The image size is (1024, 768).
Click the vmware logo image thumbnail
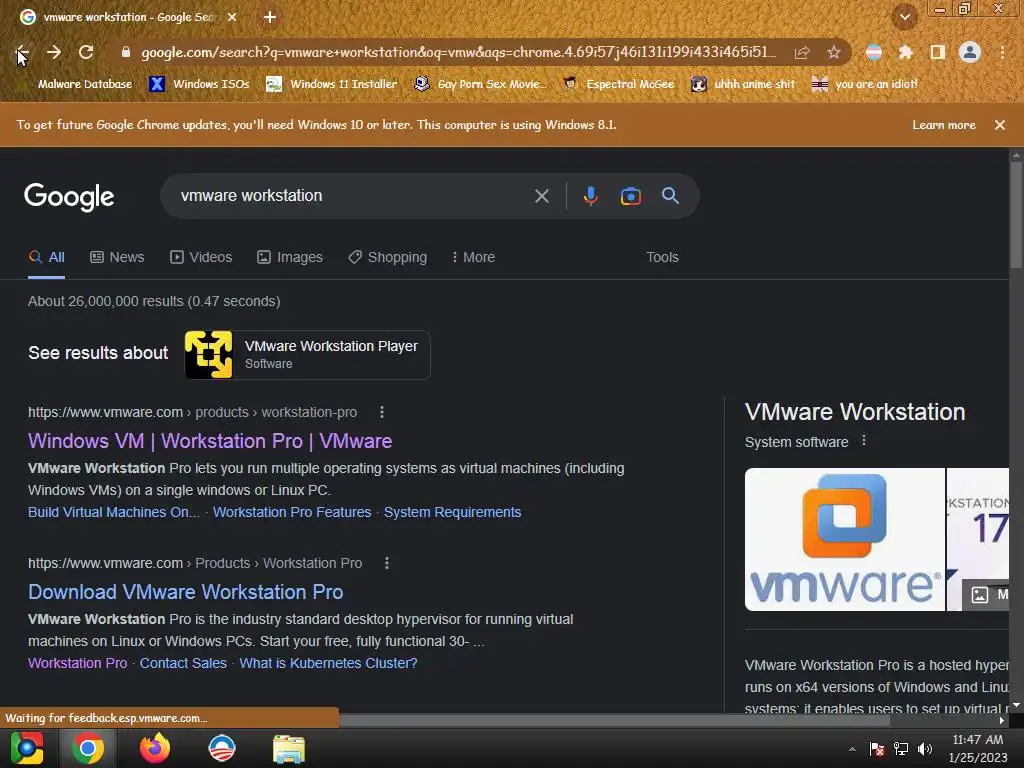point(844,539)
